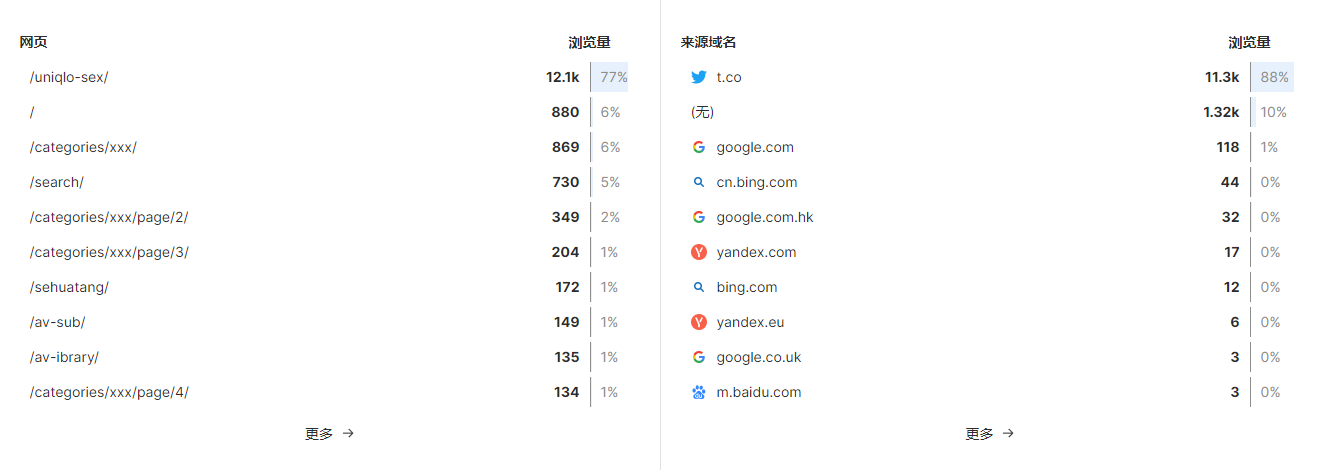Open the /av-sub/ page entry

tap(58, 322)
